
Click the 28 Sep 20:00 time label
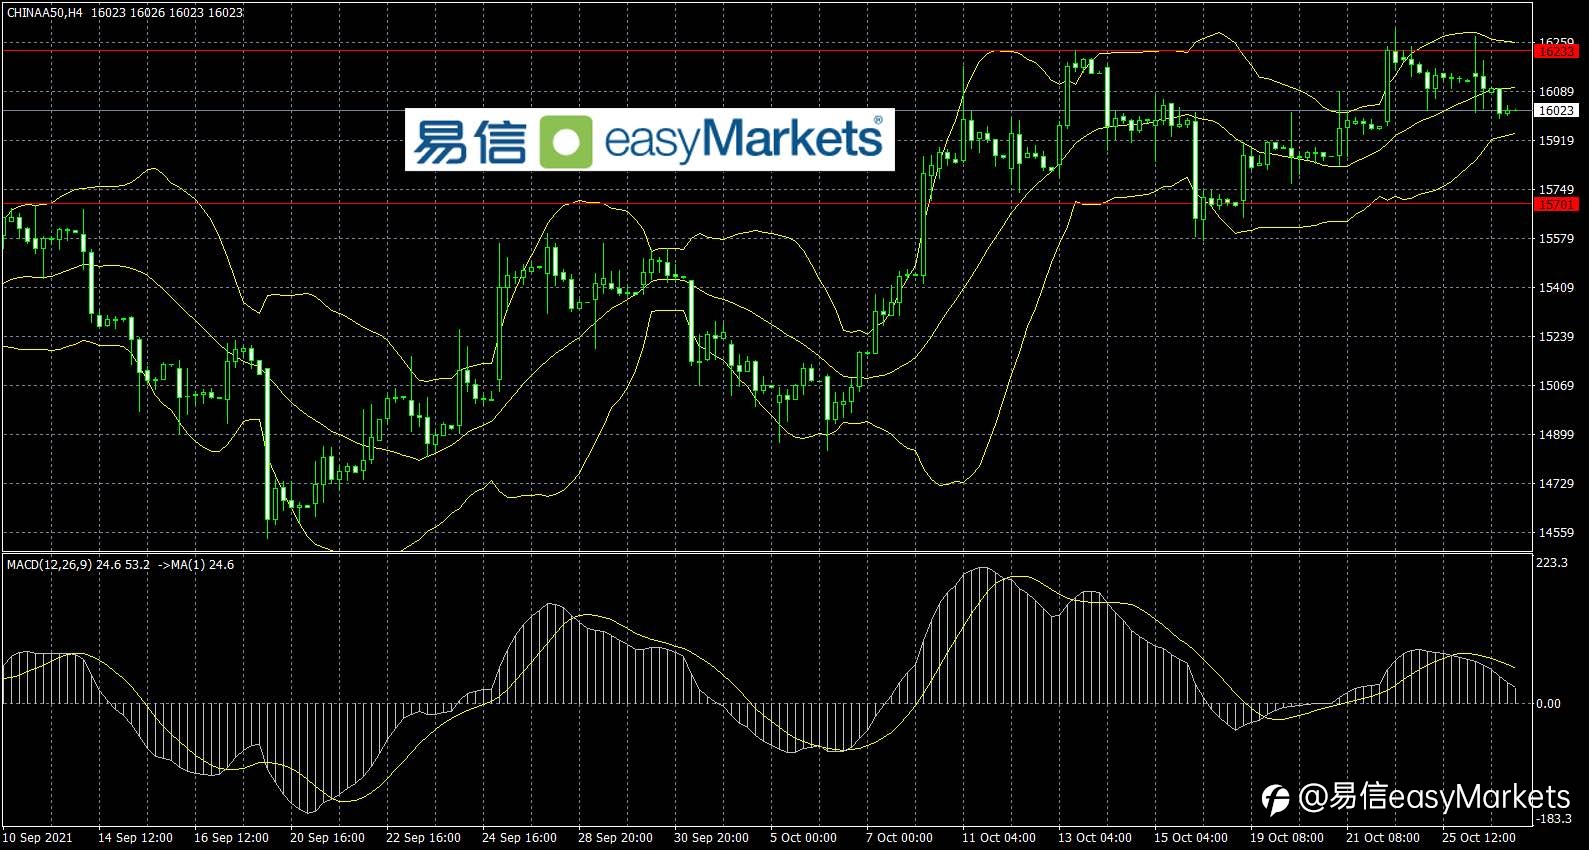pyautogui.click(x=615, y=838)
